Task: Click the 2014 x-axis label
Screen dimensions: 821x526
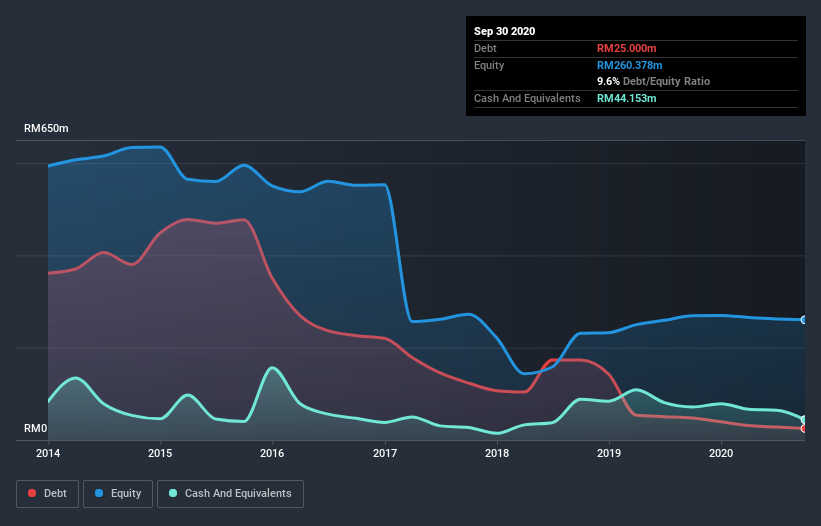Action: [48, 453]
